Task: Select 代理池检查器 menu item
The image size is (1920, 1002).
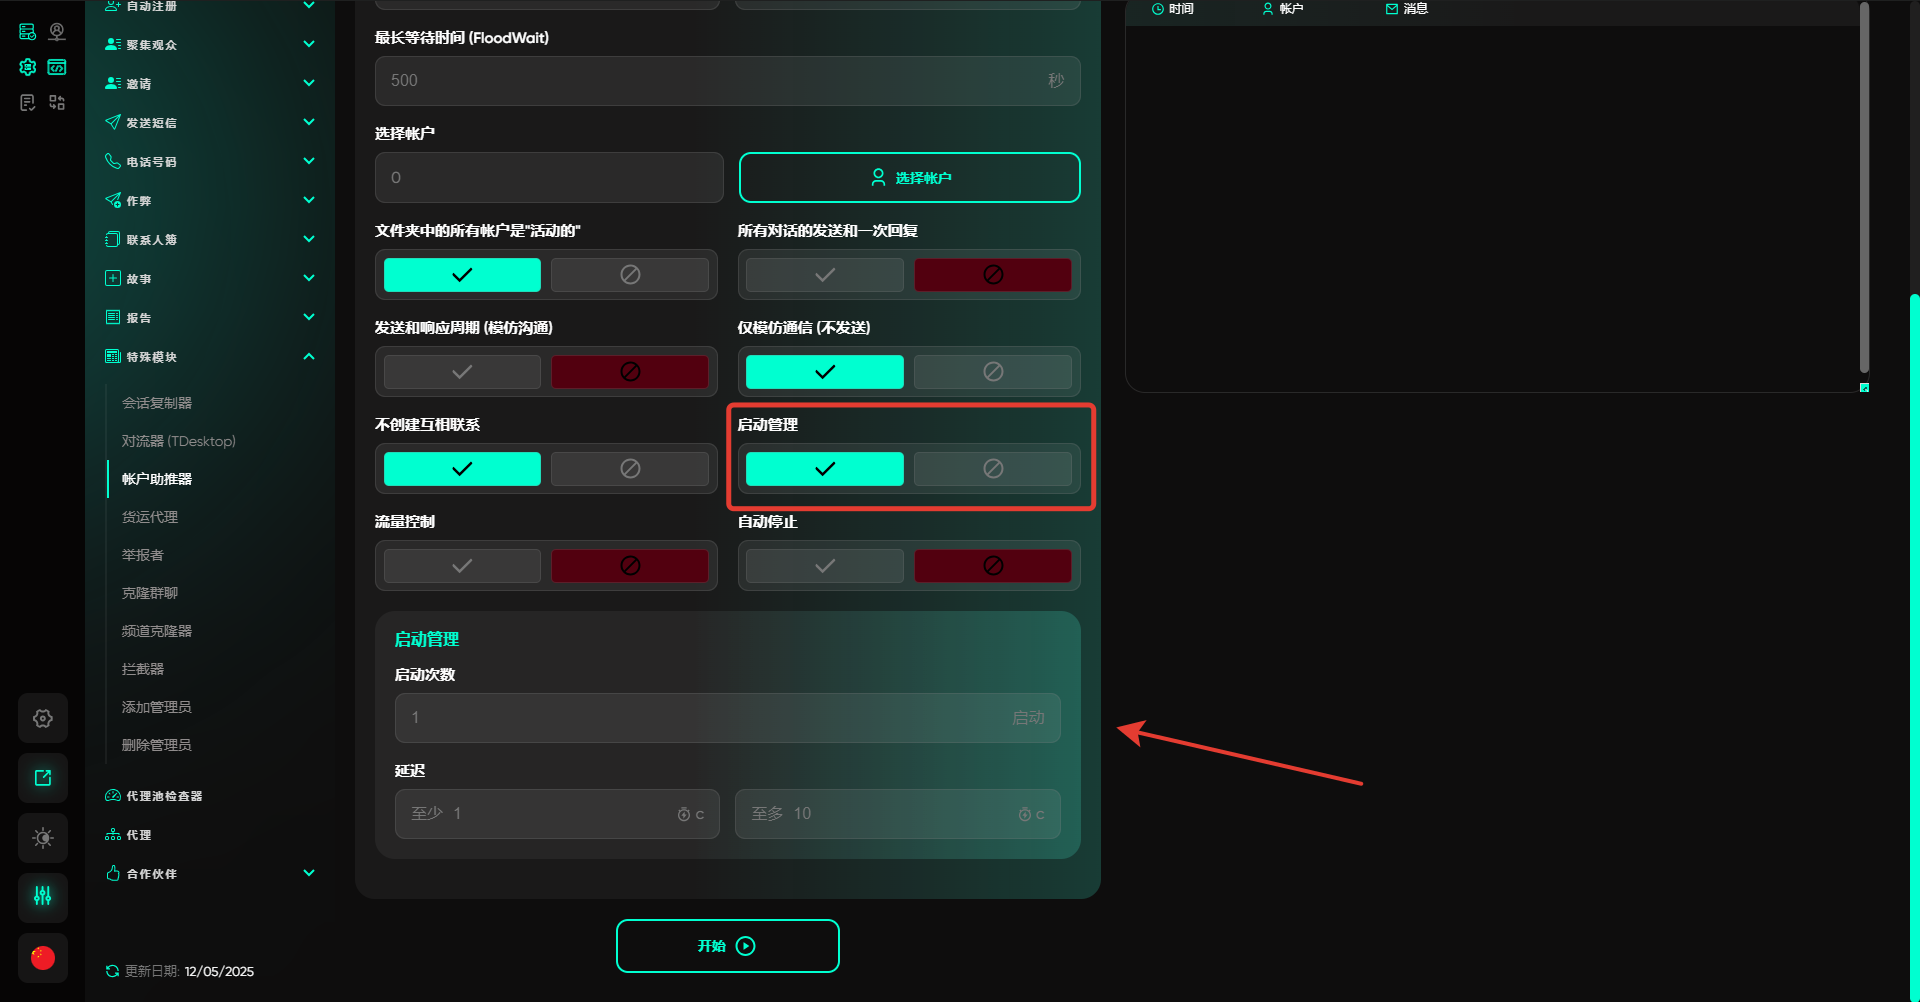Action: tap(163, 796)
